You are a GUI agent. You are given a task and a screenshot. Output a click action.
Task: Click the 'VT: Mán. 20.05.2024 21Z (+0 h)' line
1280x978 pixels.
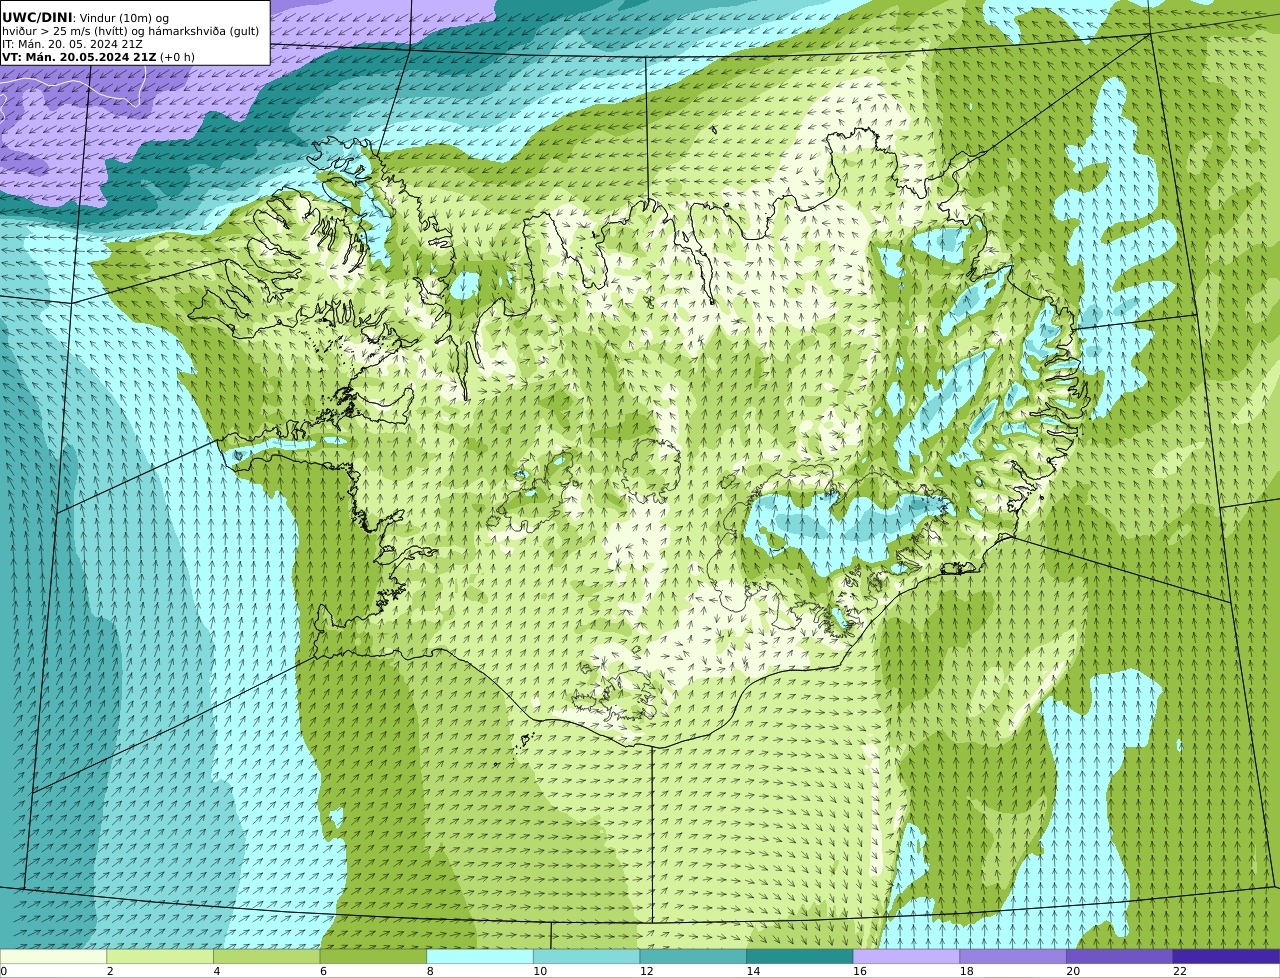point(98,57)
